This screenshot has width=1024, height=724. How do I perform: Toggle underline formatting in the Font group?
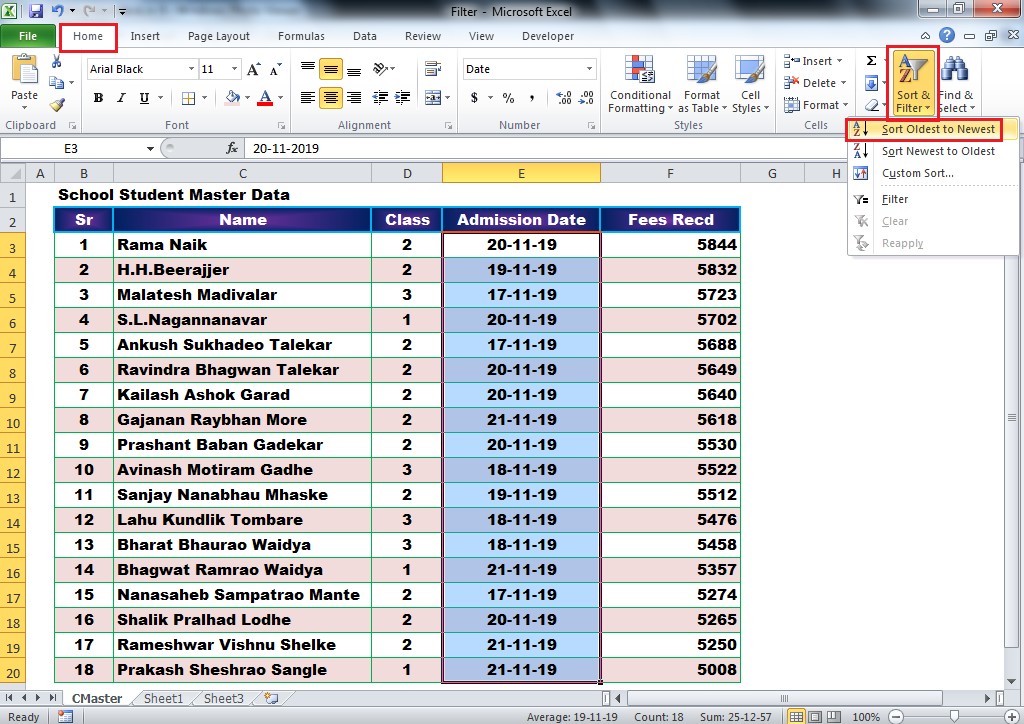point(143,96)
